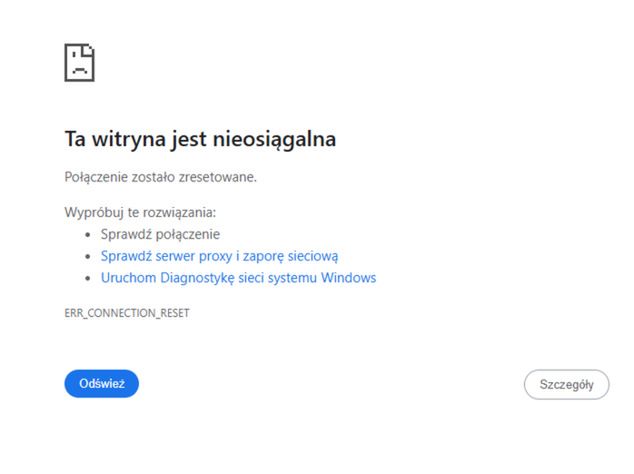This screenshot has height=474, width=634.
Task: Launch "Uruchom Diagnostykę sieci systemu Windows" link
Action: pyautogui.click(x=238, y=277)
